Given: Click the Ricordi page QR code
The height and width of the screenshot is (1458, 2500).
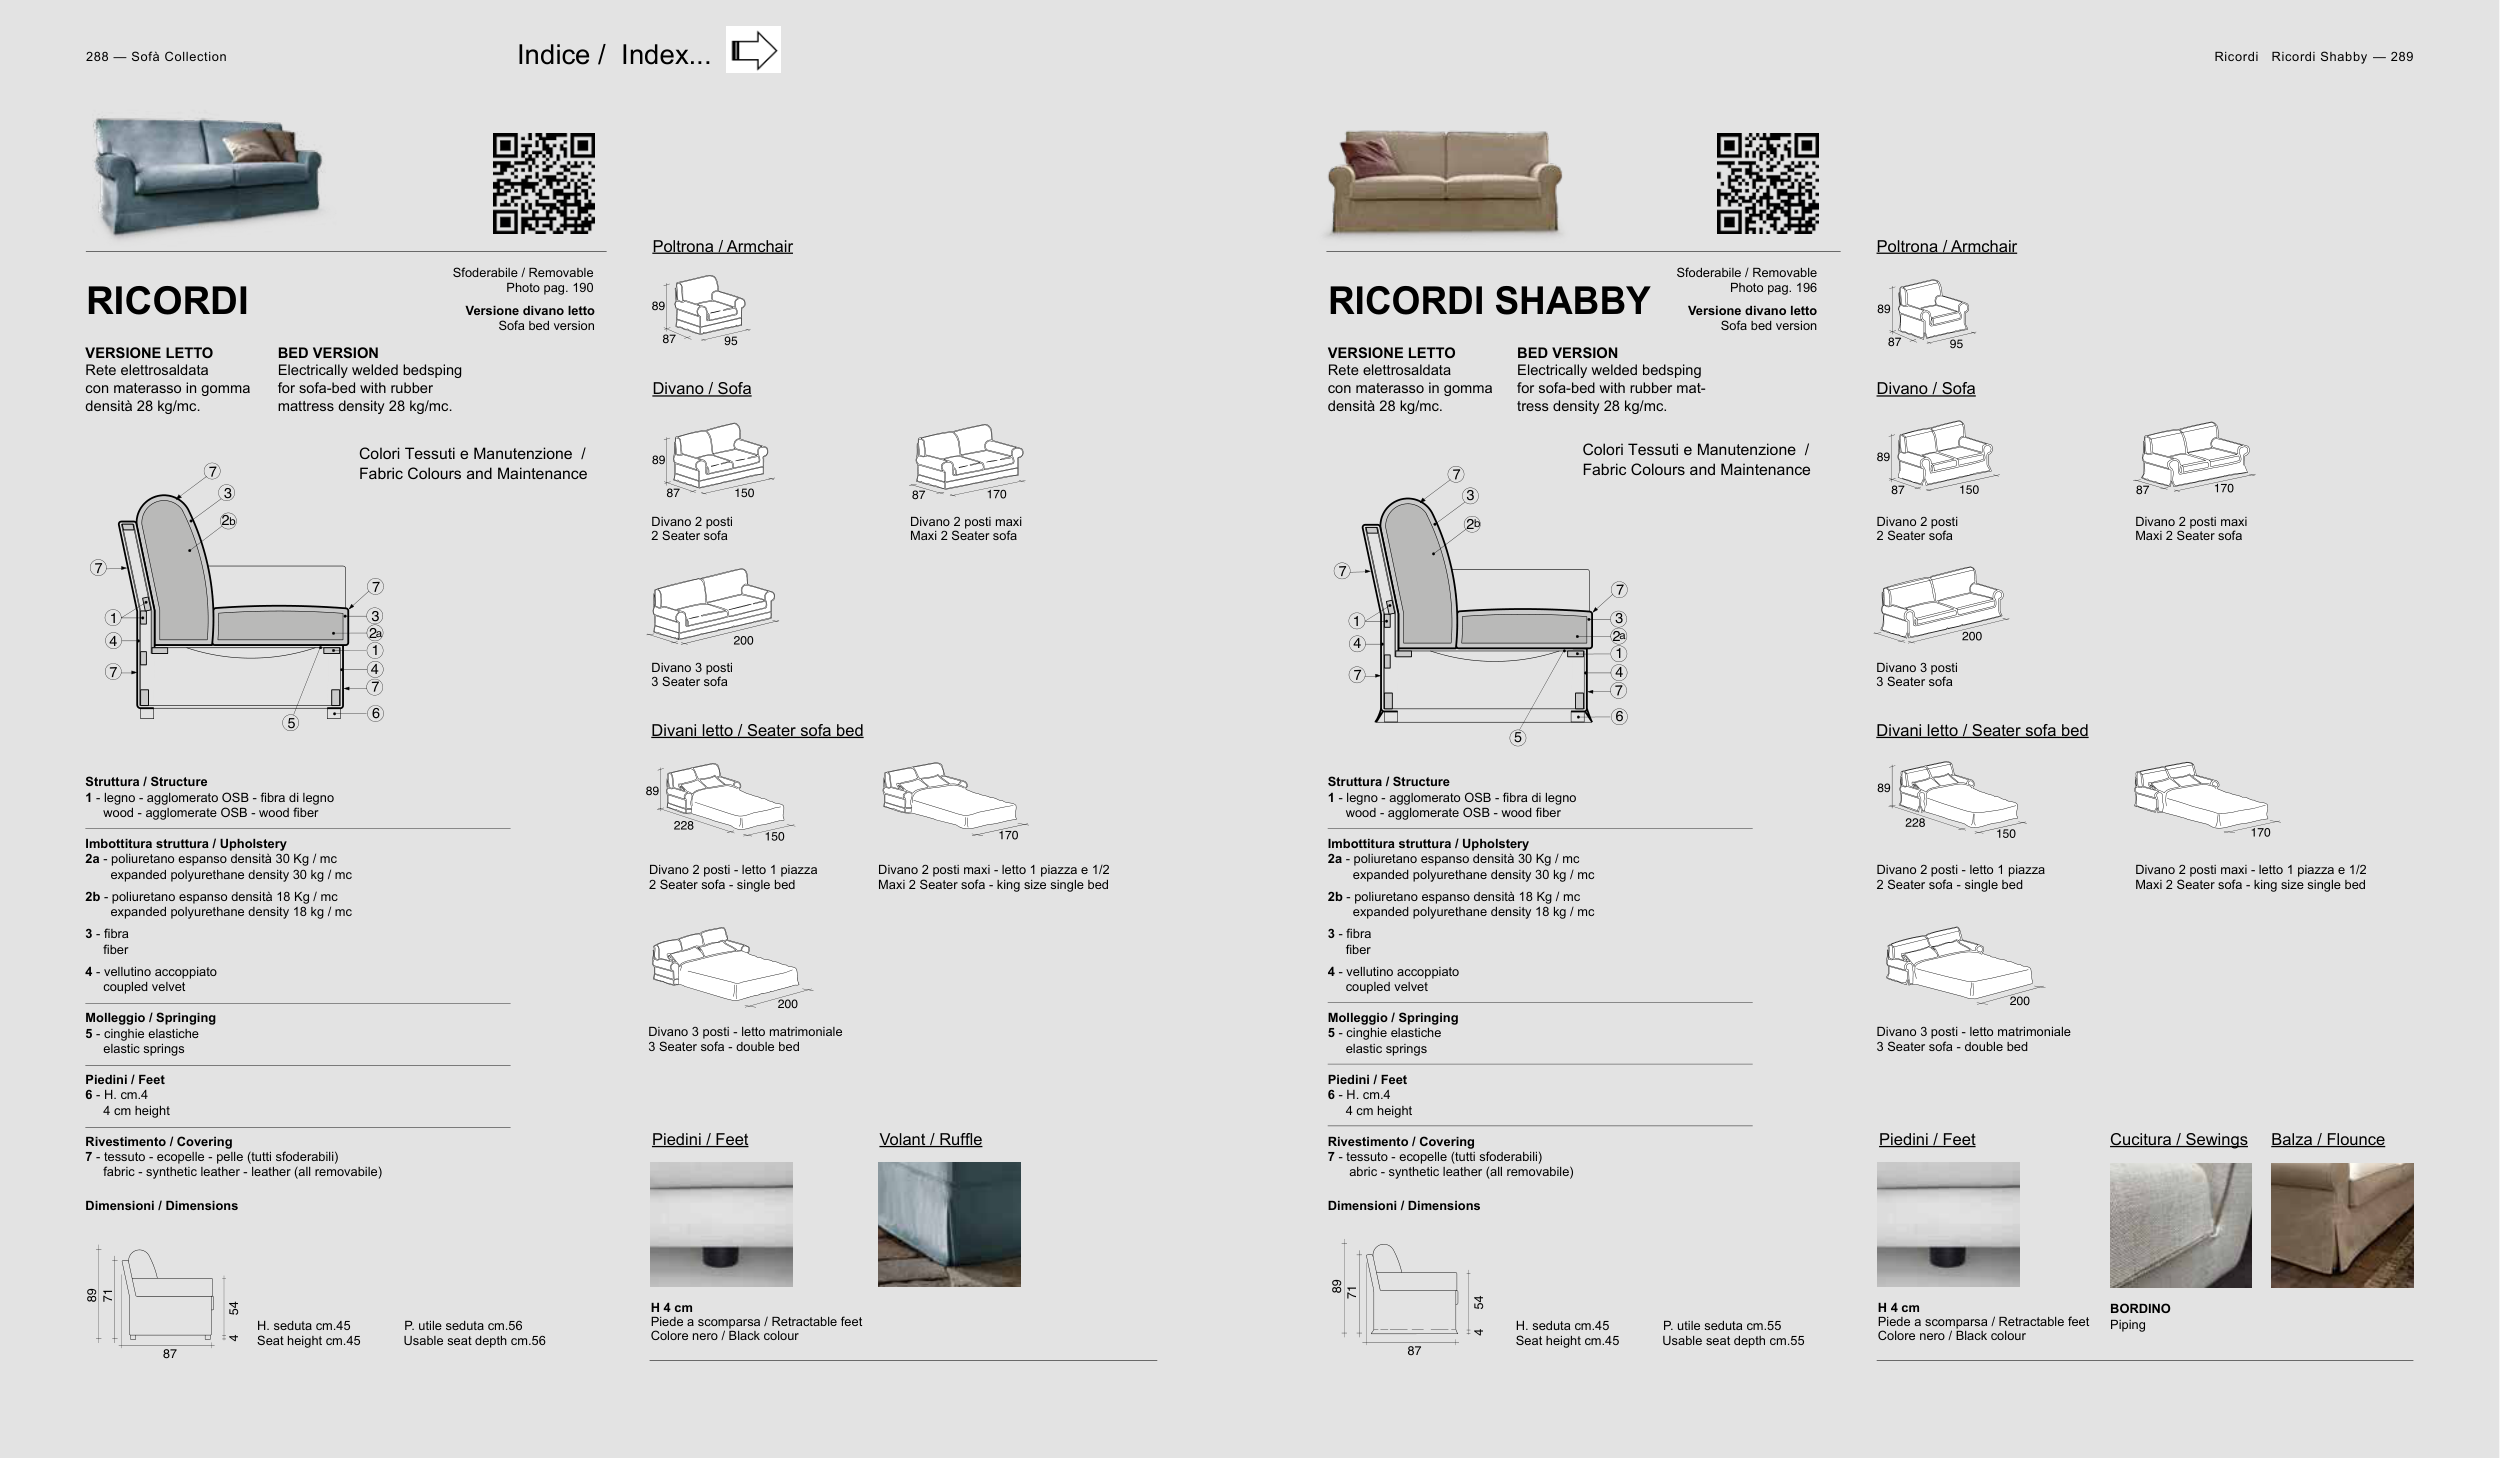Looking at the screenshot, I should 543,183.
